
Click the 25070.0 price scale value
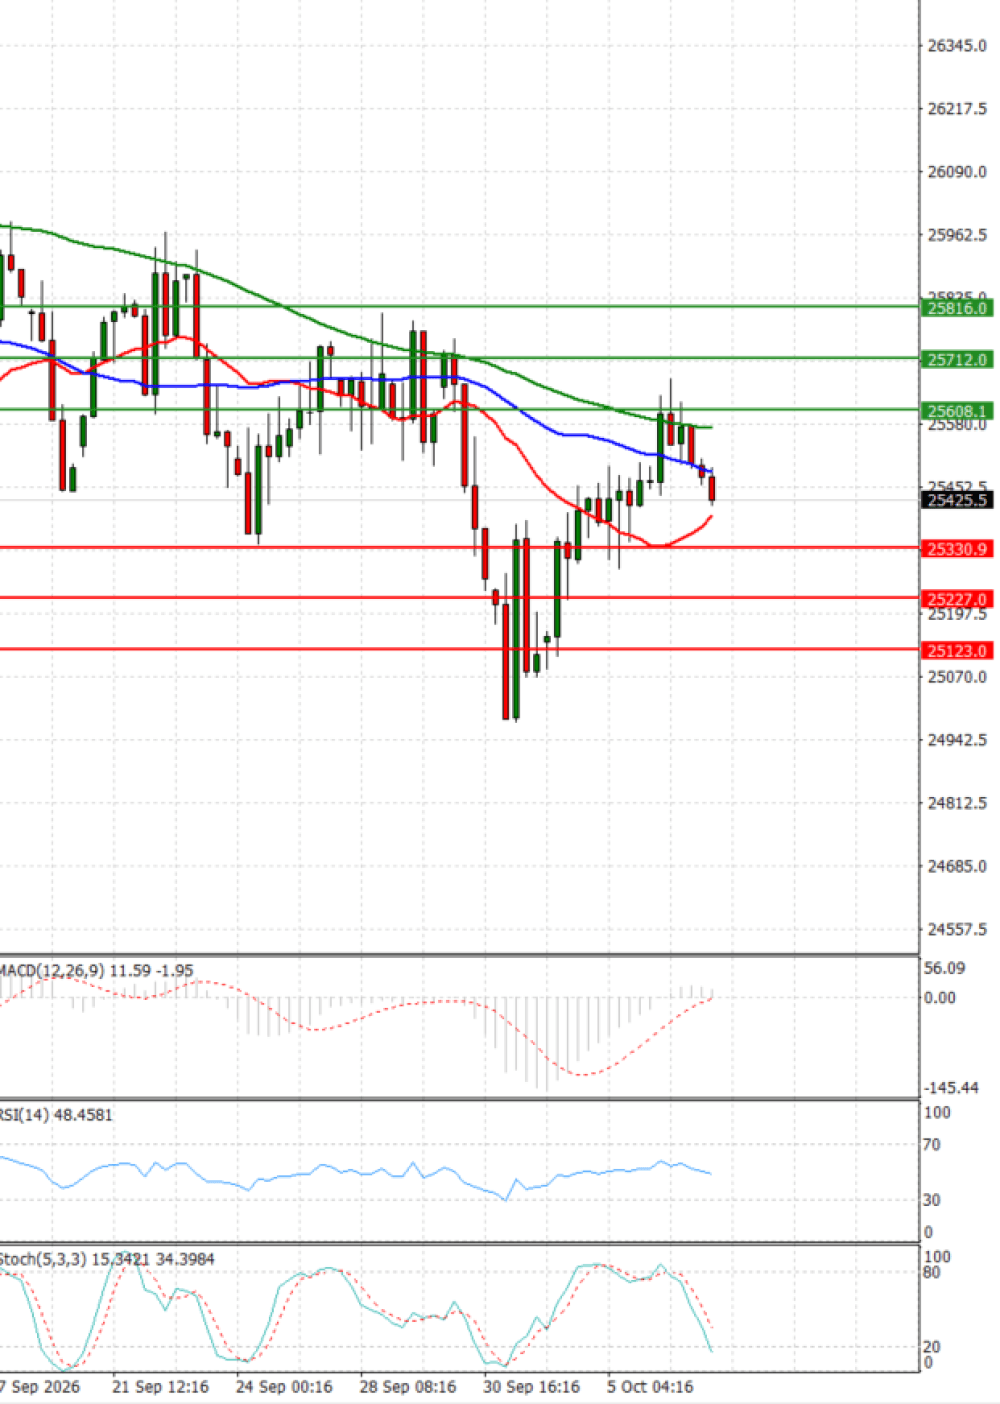957,677
